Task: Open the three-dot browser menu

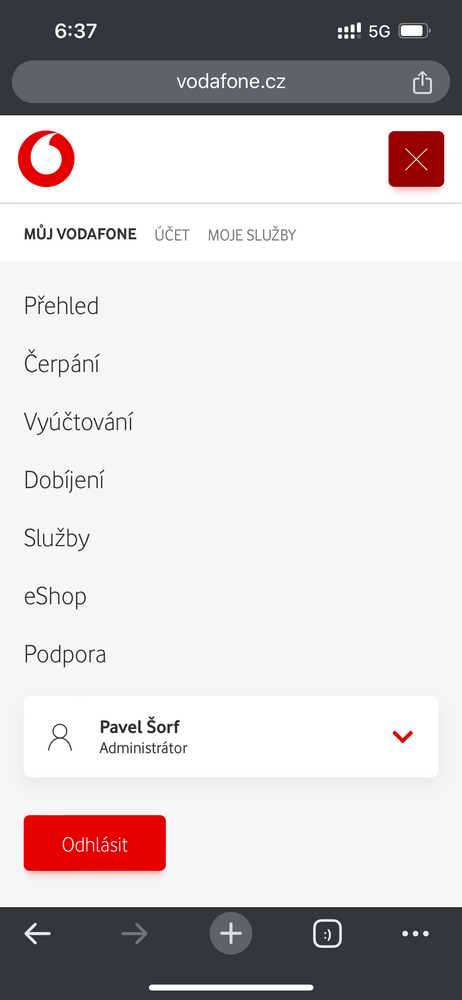Action: click(x=415, y=934)
